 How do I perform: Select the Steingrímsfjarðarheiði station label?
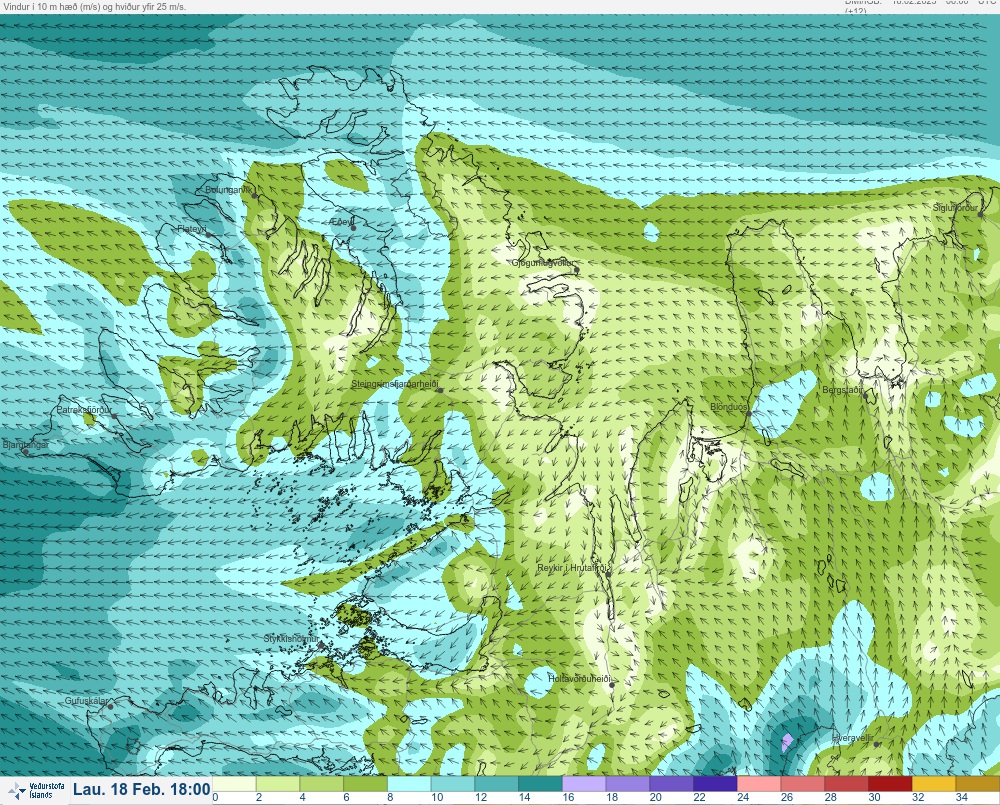point(395,384)
